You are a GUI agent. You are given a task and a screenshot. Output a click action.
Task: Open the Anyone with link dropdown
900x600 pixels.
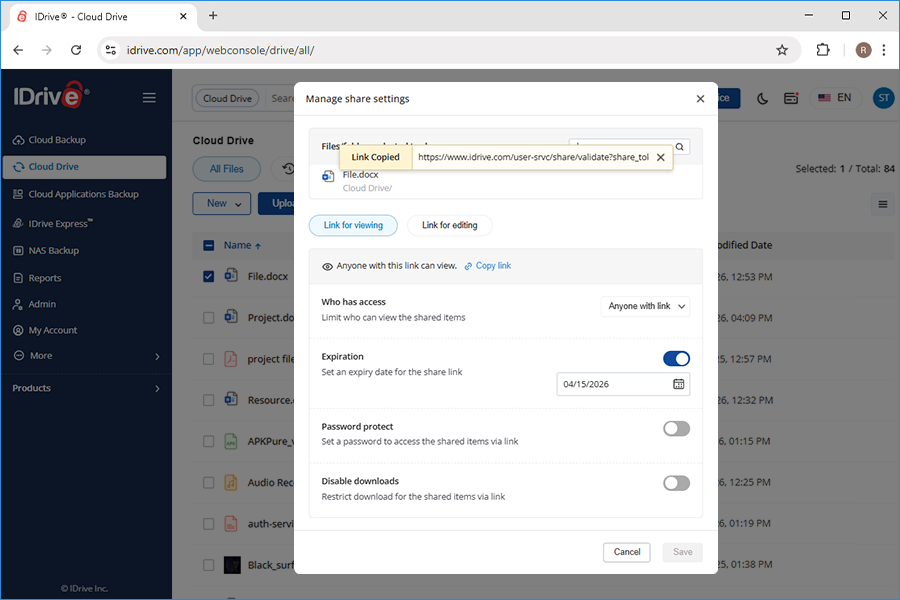(x=645, y=306)
